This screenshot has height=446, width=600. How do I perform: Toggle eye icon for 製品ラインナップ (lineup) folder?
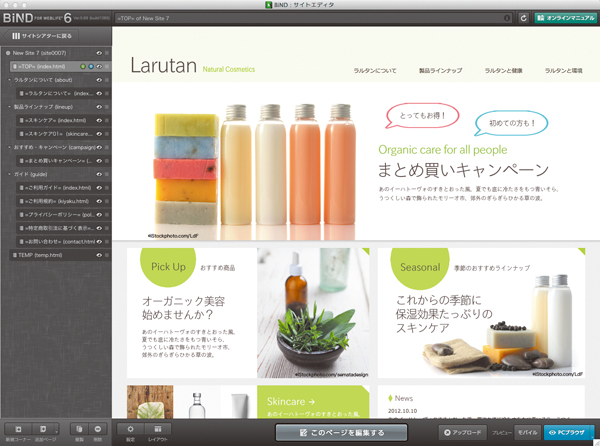pyautogui.click(x=99, y=107)
